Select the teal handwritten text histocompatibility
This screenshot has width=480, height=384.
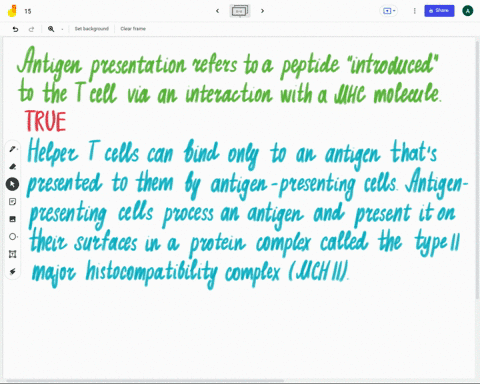[152, 273]
